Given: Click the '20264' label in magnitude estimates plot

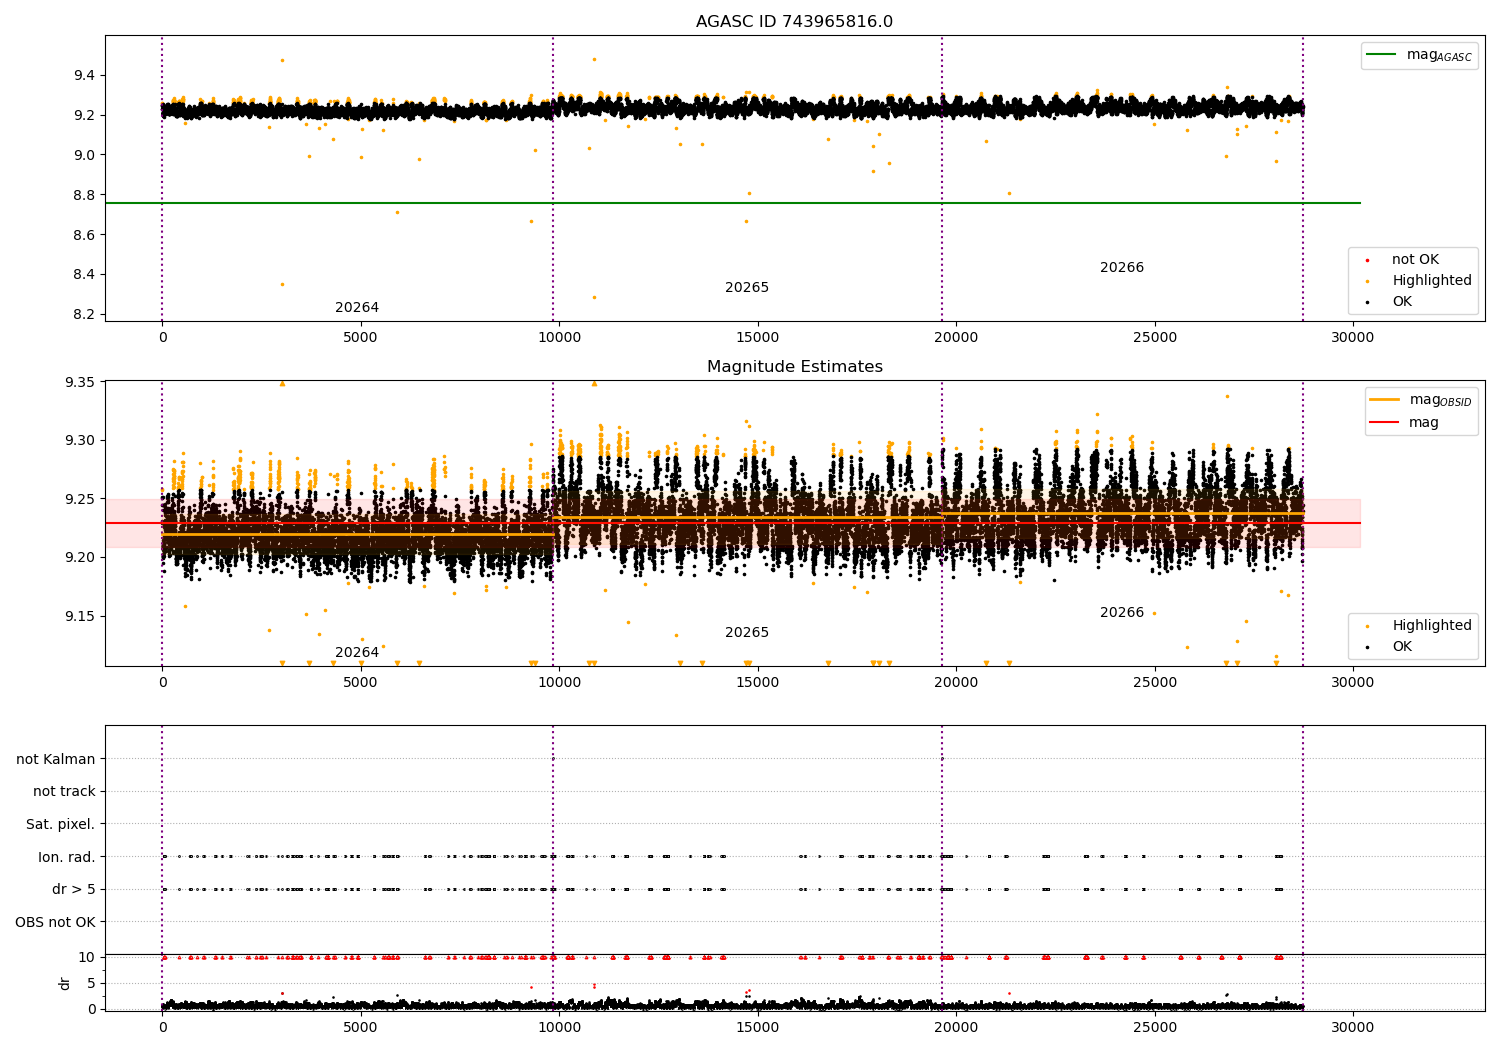Looking at the screenshot, I should pyautogui.click(x=357, y=653).
